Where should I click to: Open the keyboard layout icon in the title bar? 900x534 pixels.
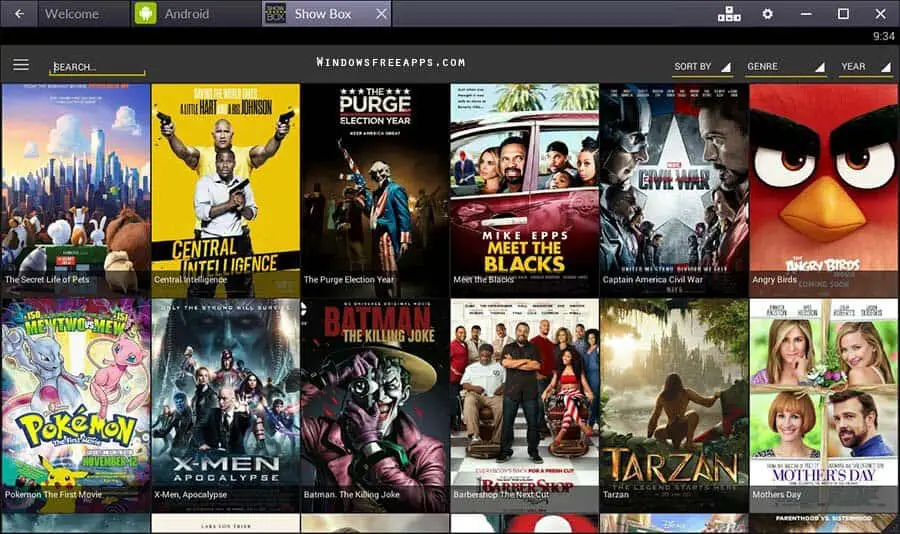[729, 13]
